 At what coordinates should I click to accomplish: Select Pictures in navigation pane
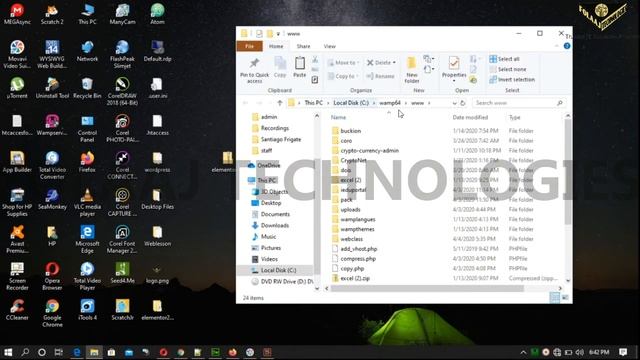pyautogui.click(x=271, y=248)
